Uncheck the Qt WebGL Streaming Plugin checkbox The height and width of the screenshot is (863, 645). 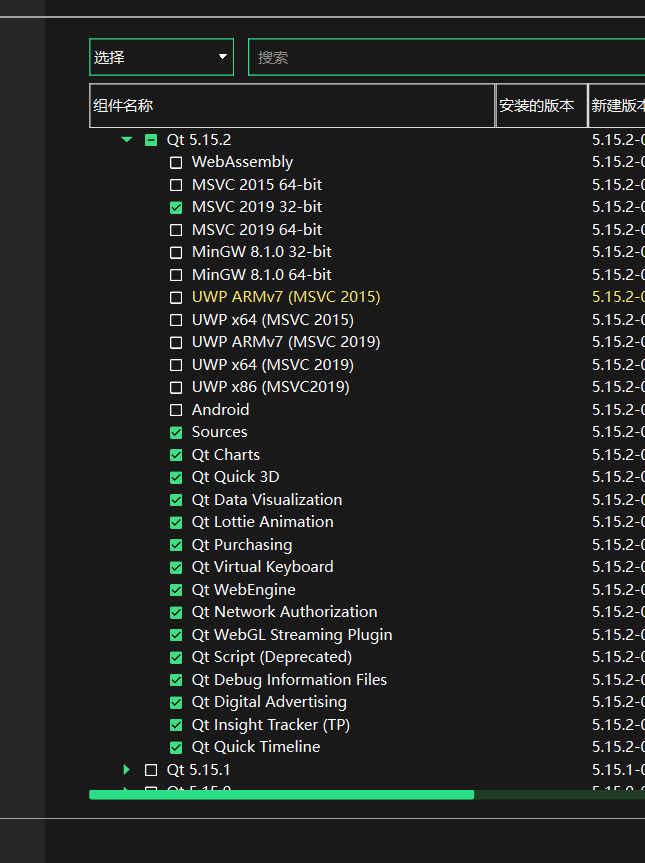click(x=176, y=635)
